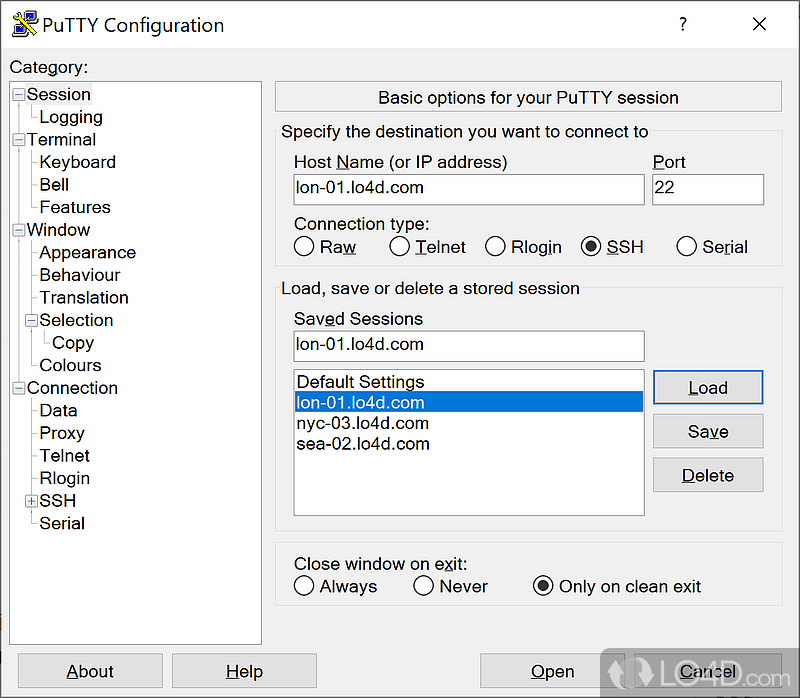Open the Features category
This screenshot has height=698, width=800.
(75, 207)
